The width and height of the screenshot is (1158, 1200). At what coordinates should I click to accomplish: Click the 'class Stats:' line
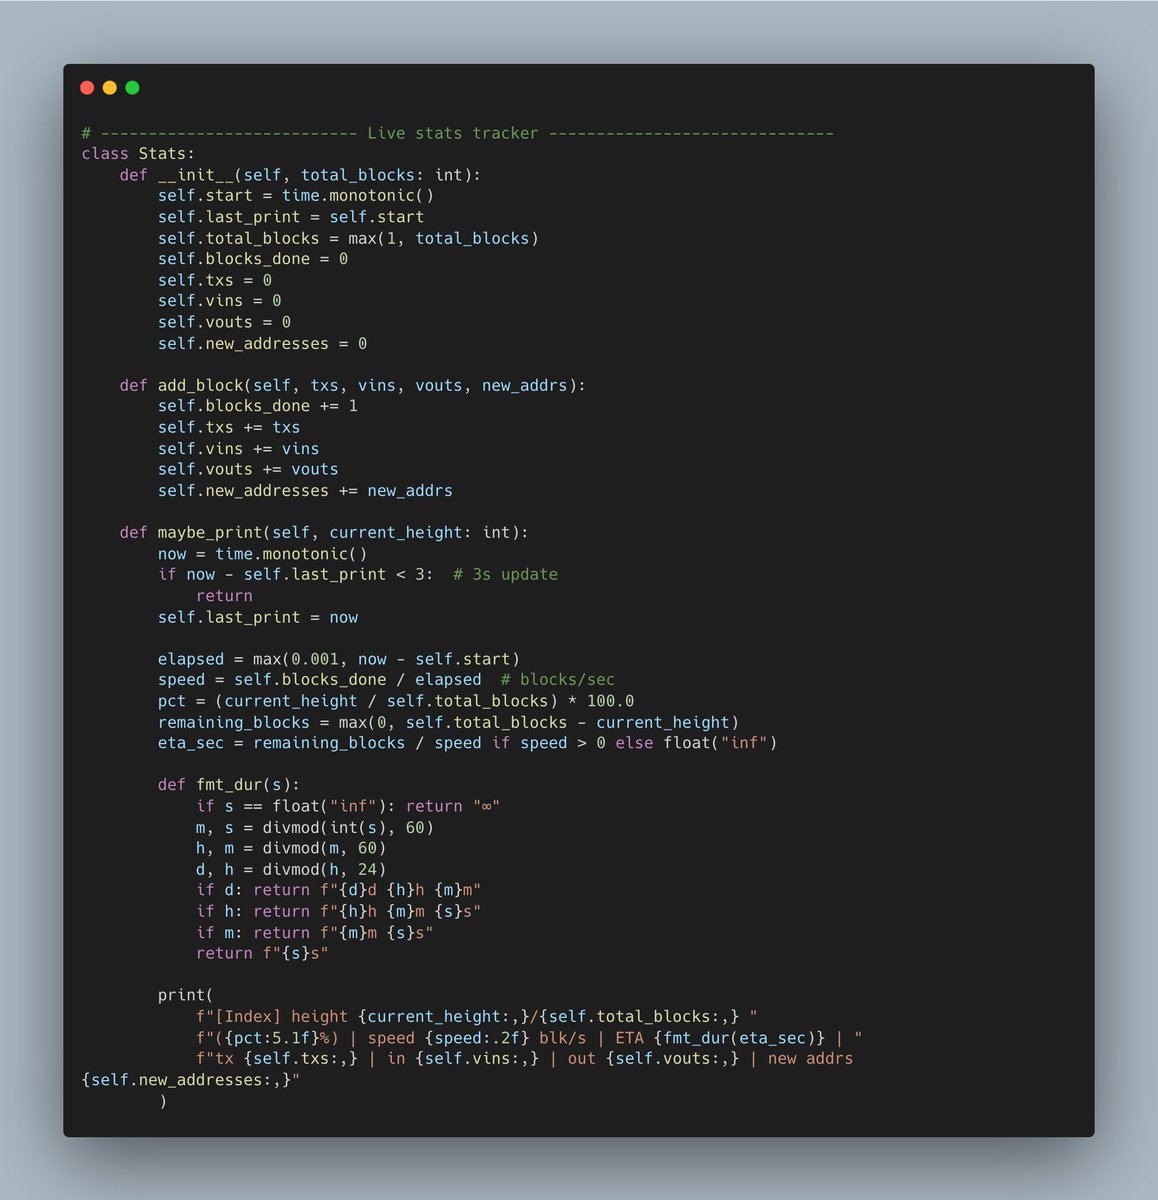(138, 154)
